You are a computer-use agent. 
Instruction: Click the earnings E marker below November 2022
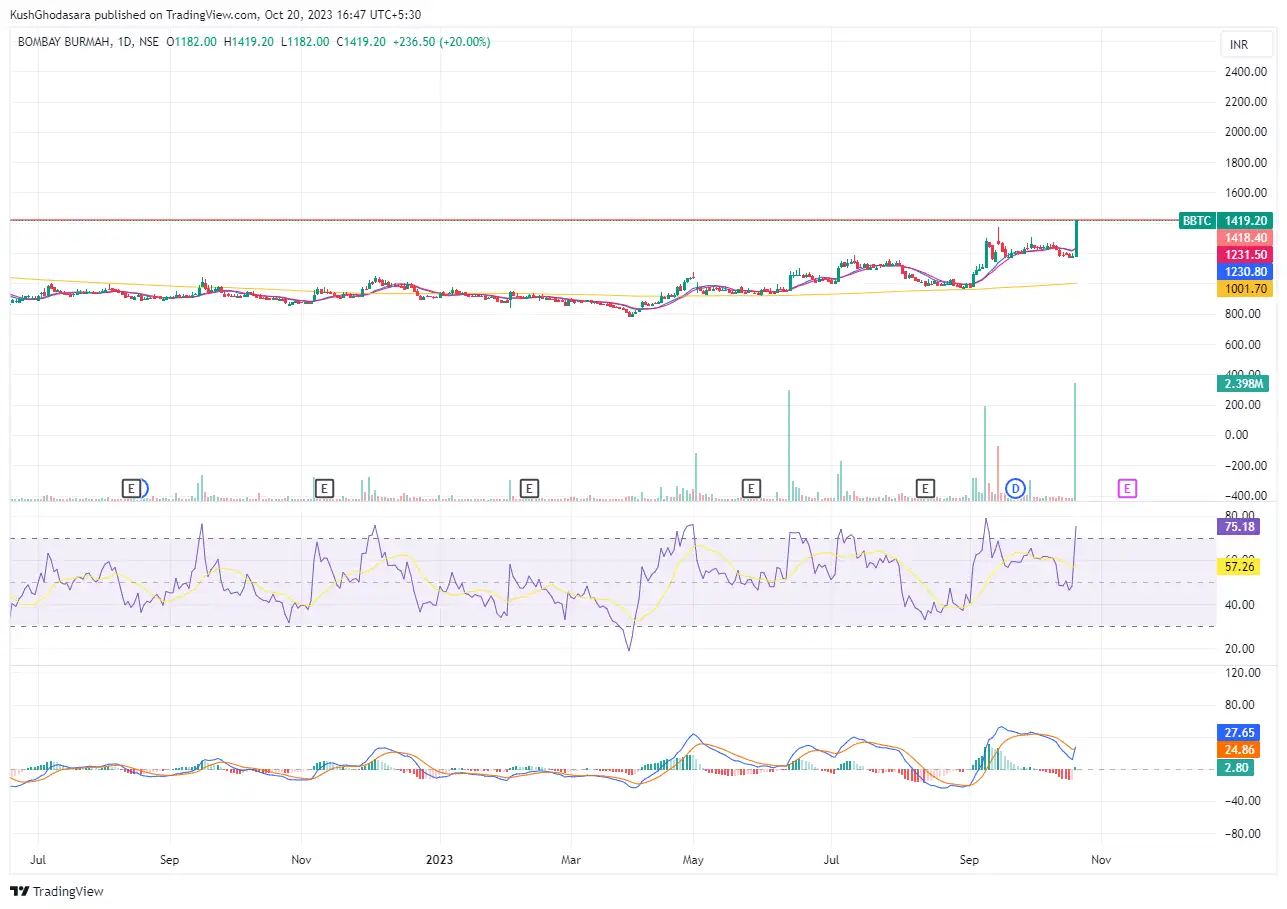(324, 488)
